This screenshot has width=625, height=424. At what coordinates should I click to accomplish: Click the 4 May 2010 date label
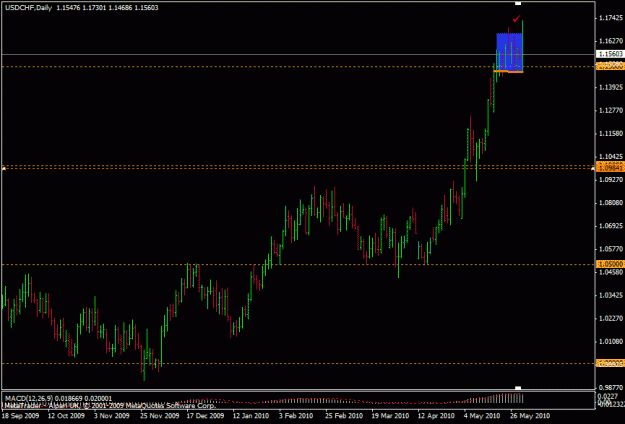point(482,416)
